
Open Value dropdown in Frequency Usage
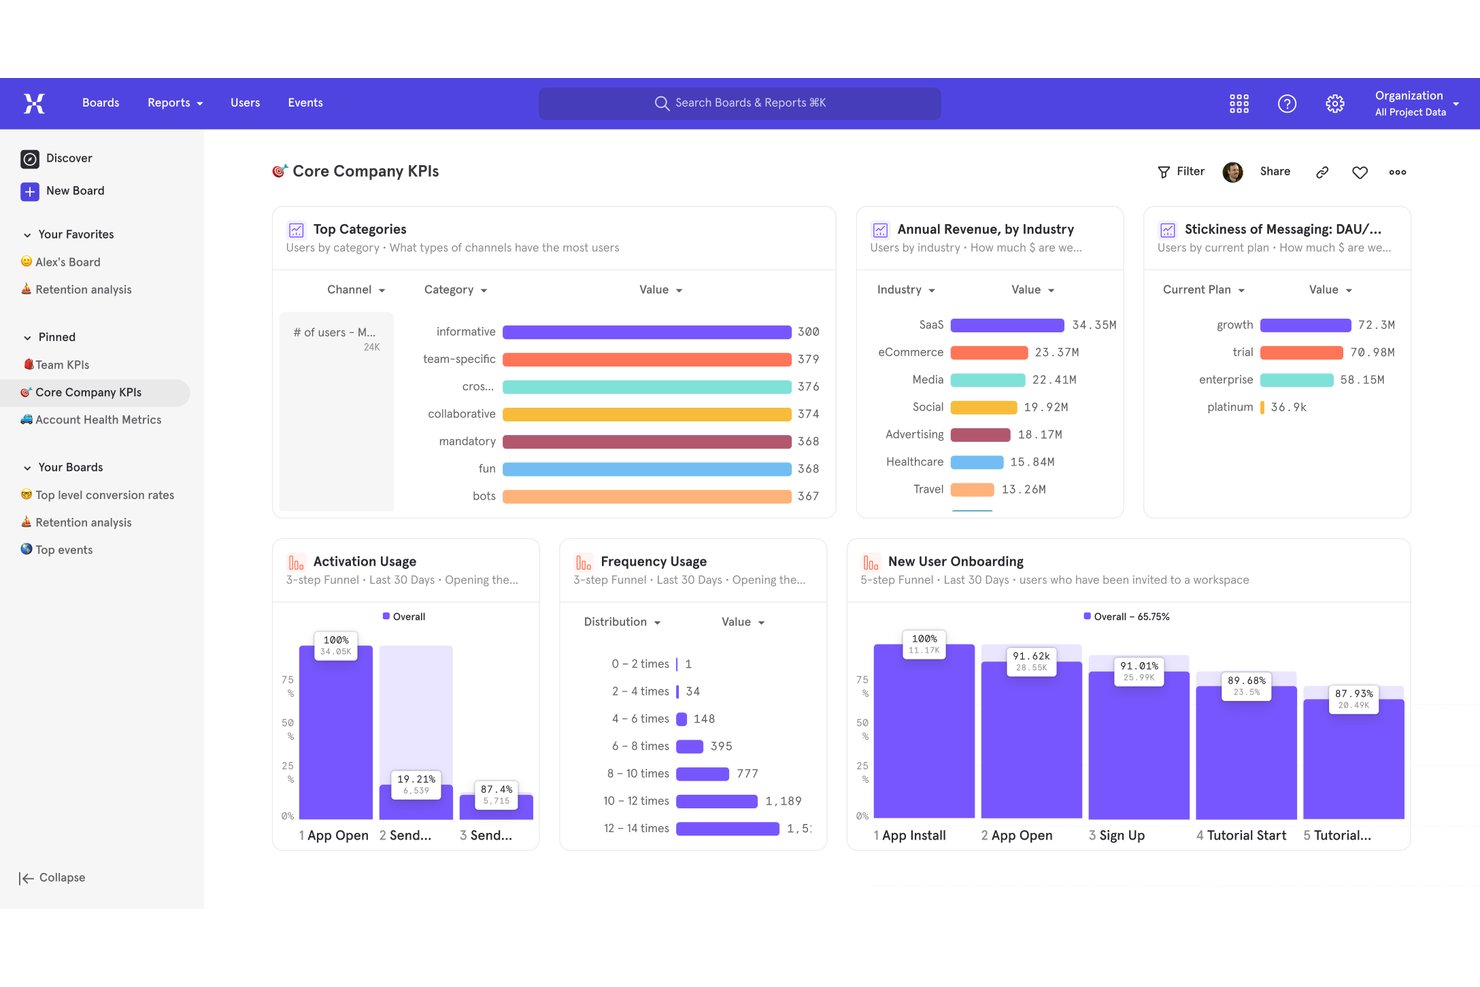click(743, 622)
